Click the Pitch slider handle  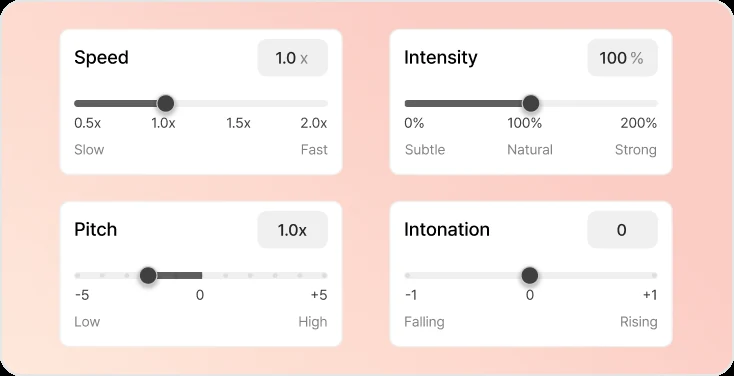tap(148, 275)
